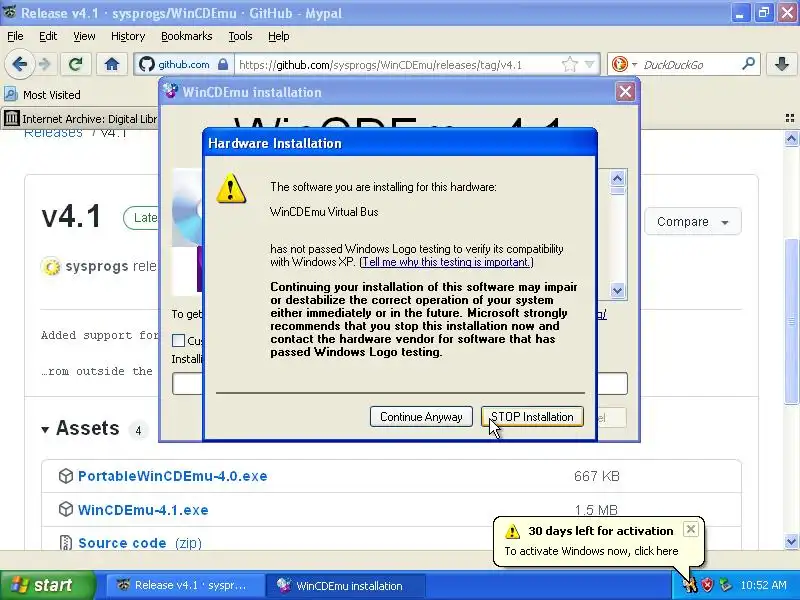Screen dimensions: 800x600
Task: Click the red security shield tray icon
Action: pos(707,585)
